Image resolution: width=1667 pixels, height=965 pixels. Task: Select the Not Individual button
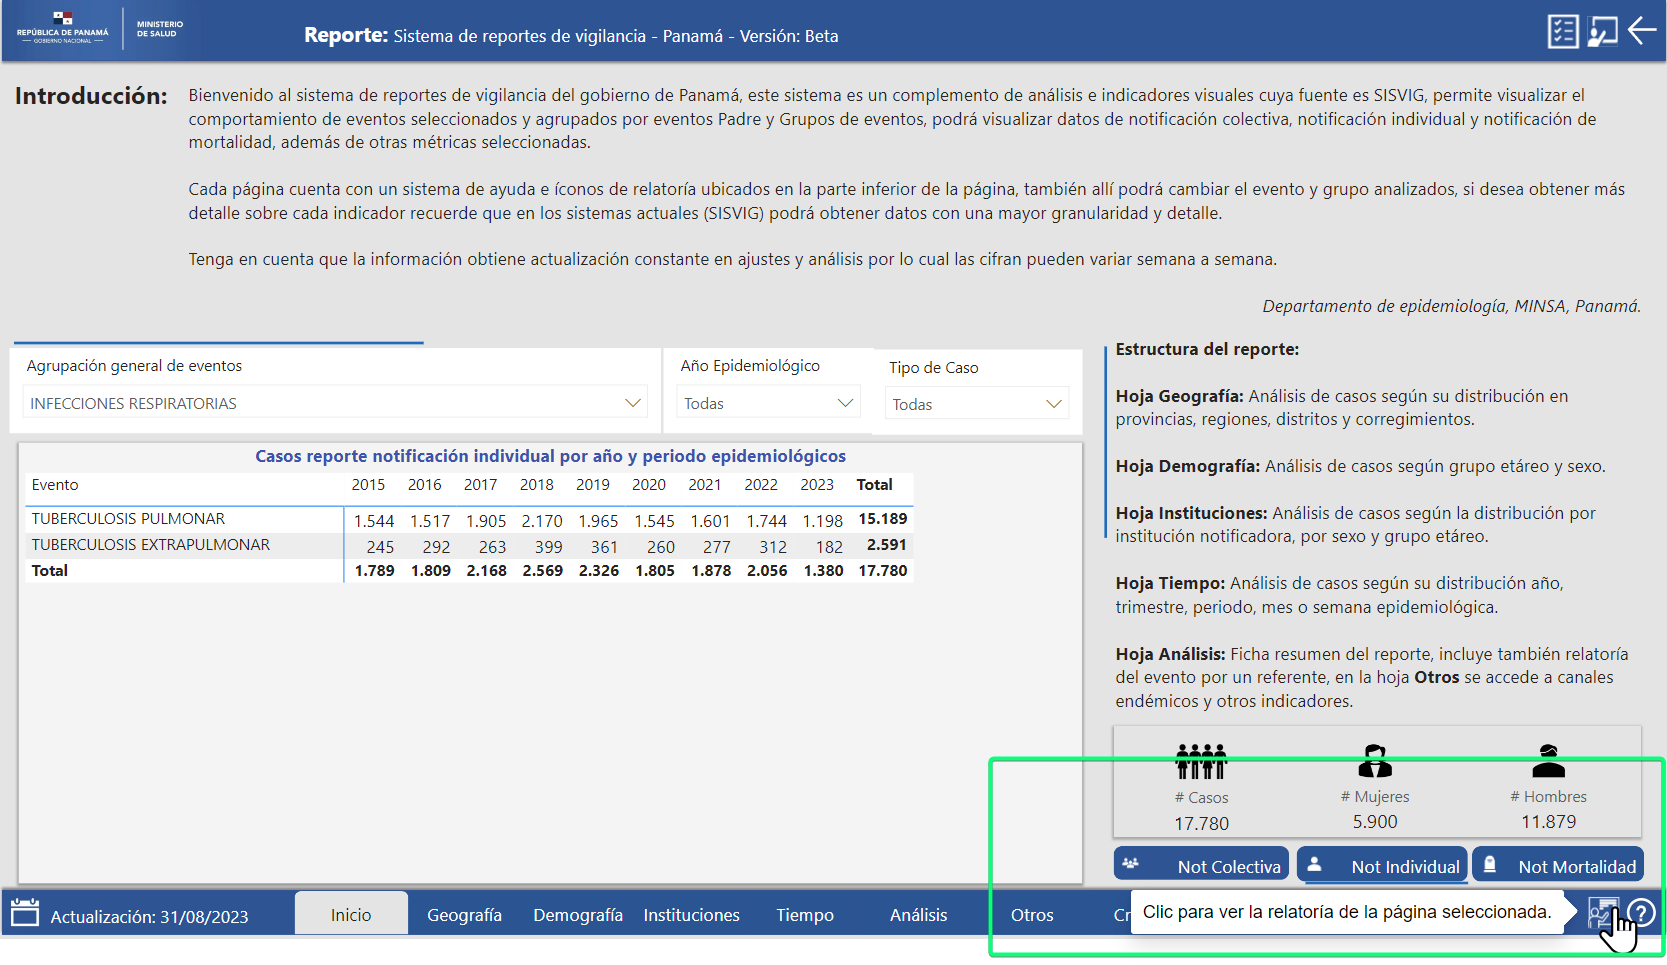[1383, 866]
